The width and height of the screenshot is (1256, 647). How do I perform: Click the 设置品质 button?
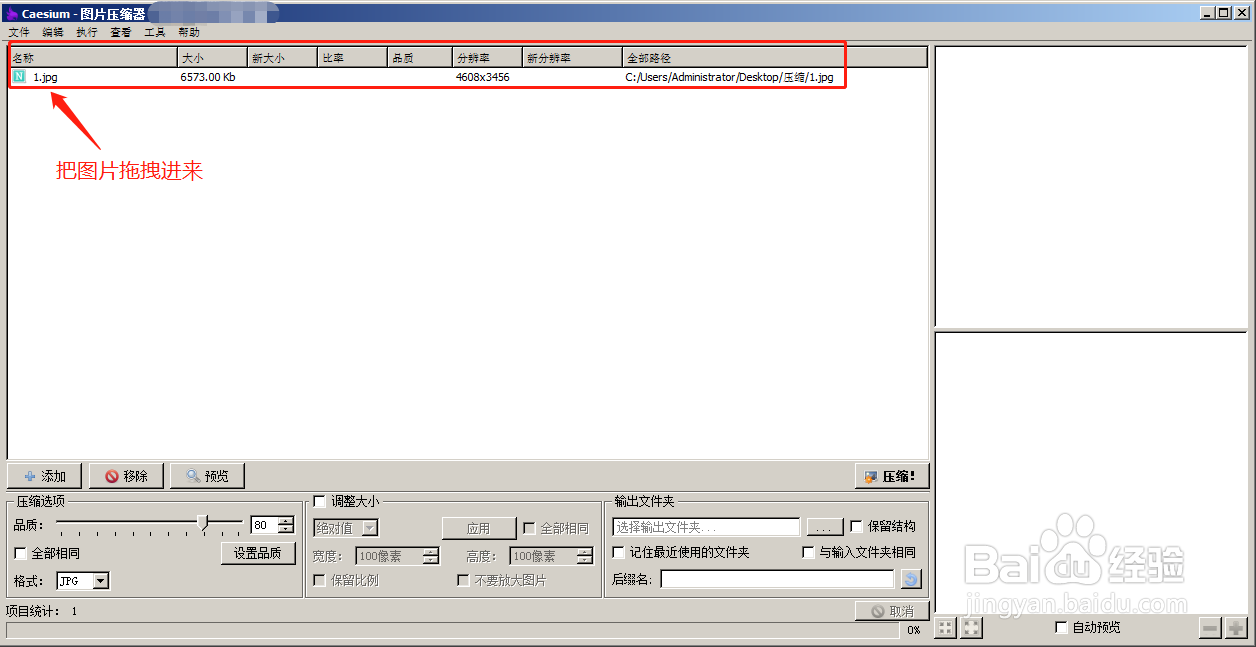pos(258,553)
